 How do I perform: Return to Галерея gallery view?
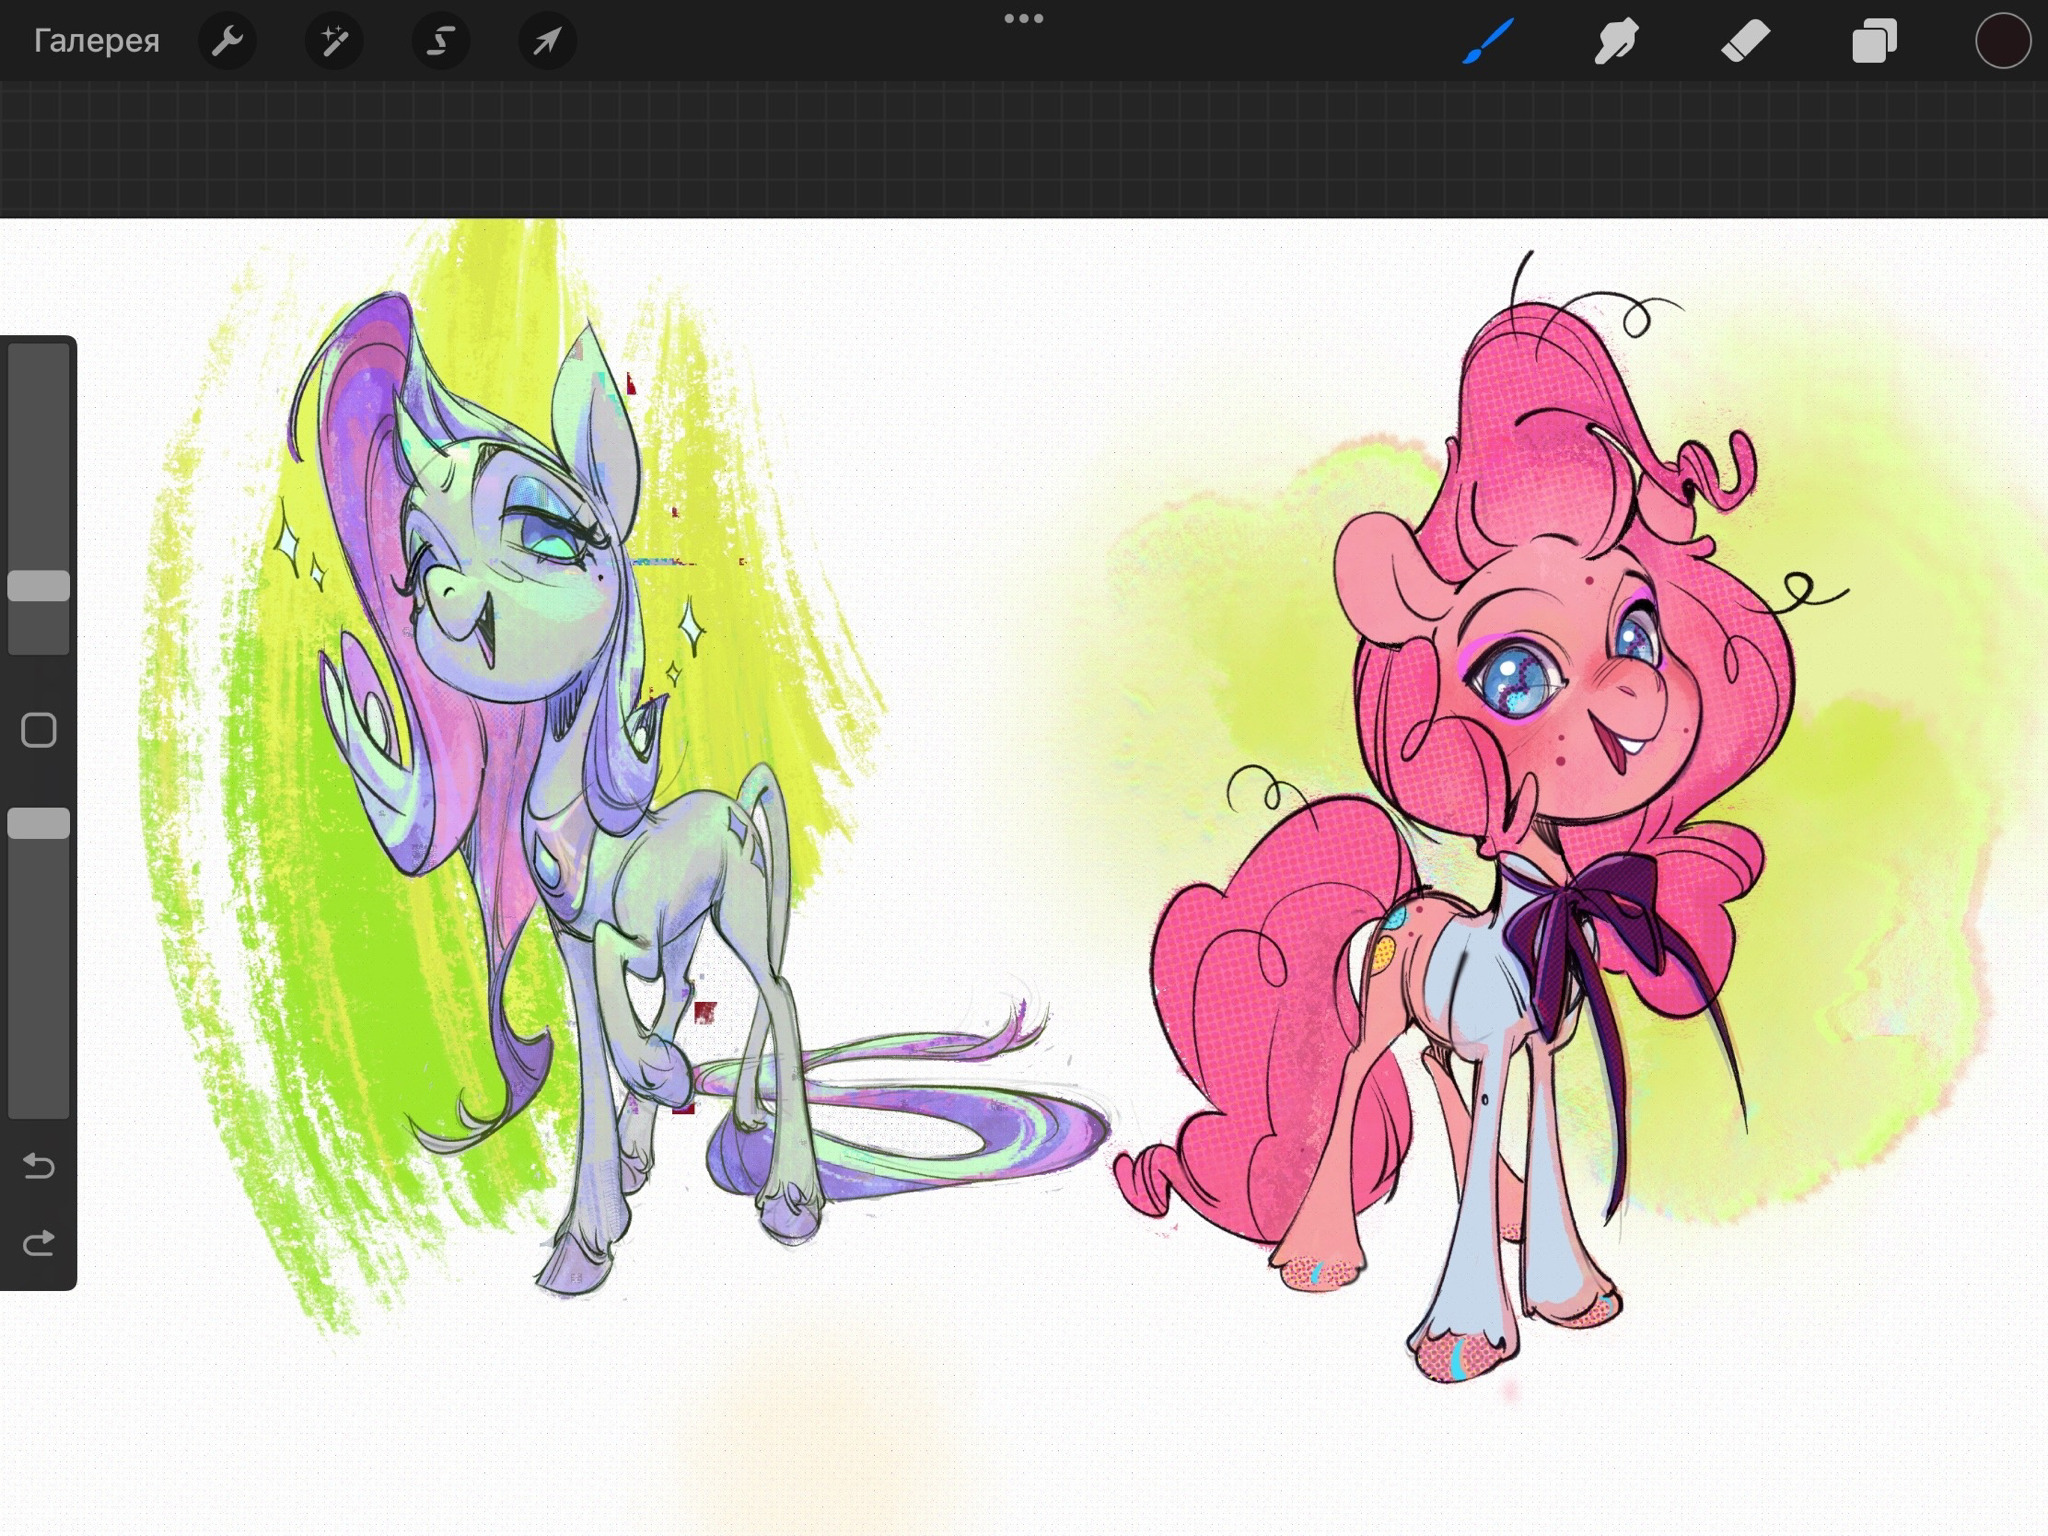(96, 41)
